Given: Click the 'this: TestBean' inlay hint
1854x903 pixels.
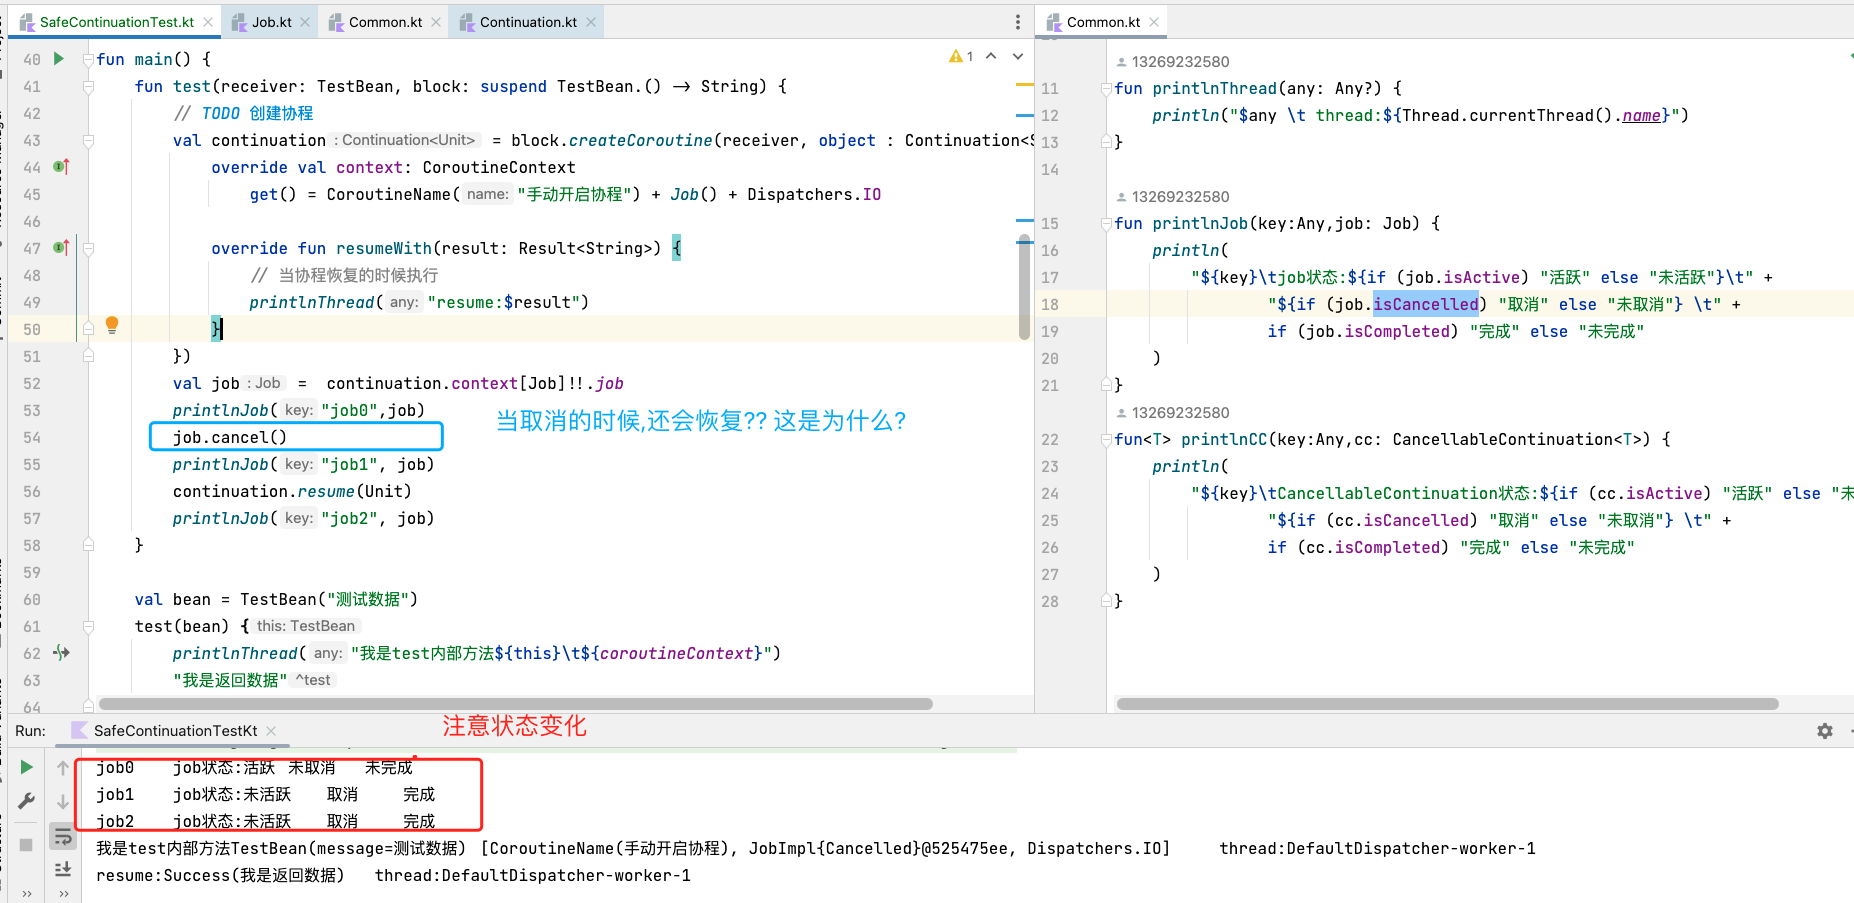Looking at the screenshot, I should pyautogui.click(x=306, y=626).
